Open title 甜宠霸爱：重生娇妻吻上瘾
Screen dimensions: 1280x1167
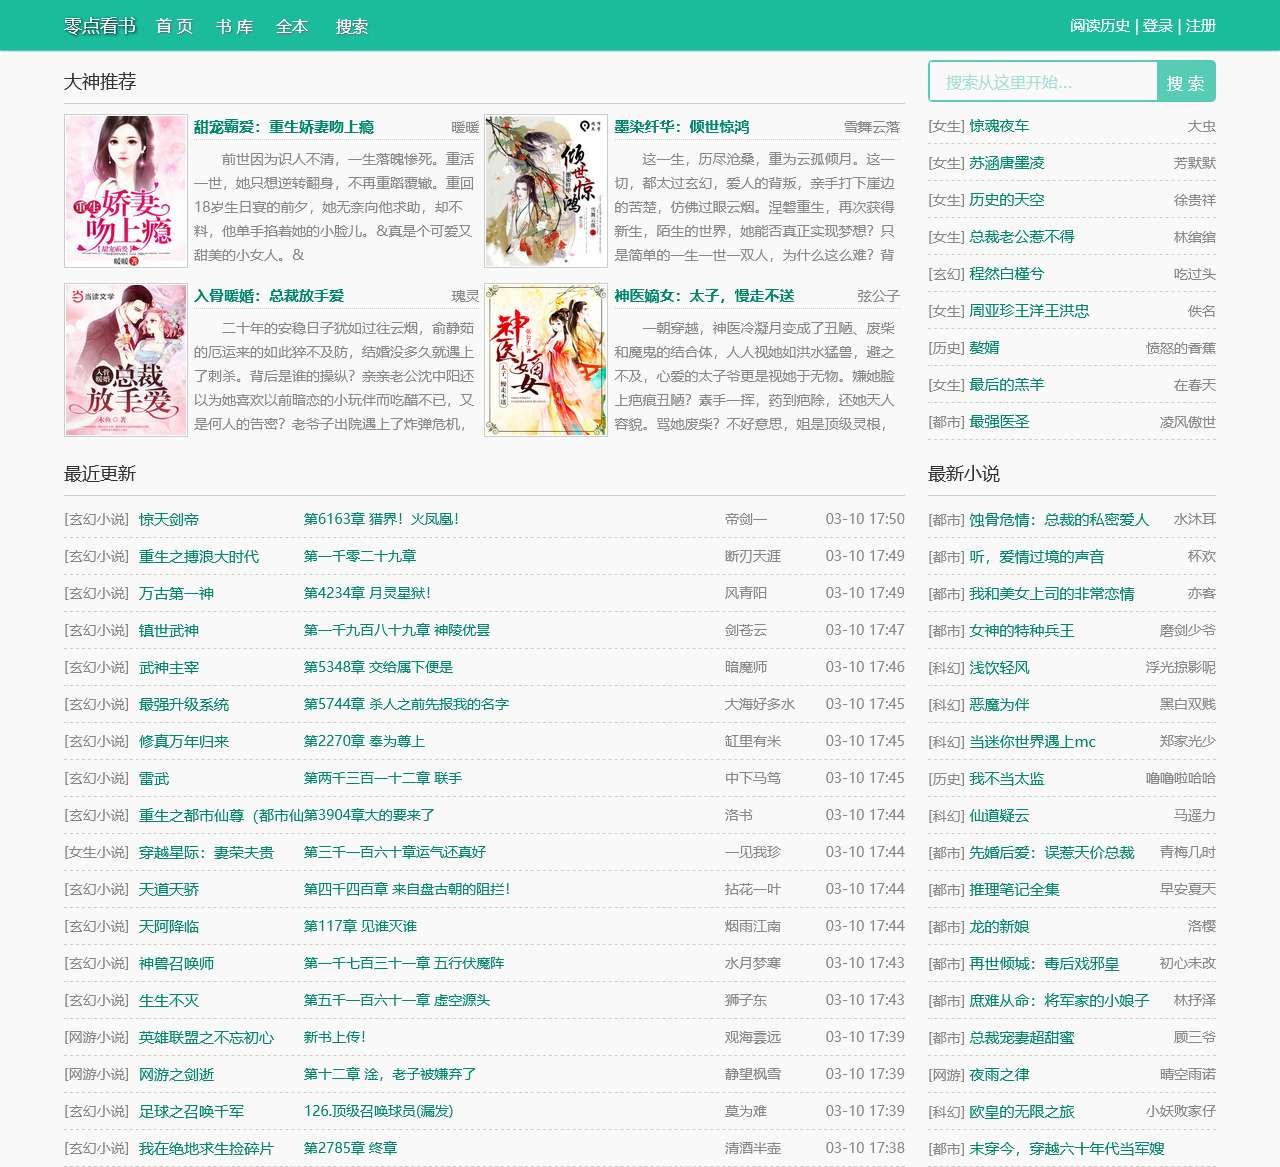coord(284,127)
